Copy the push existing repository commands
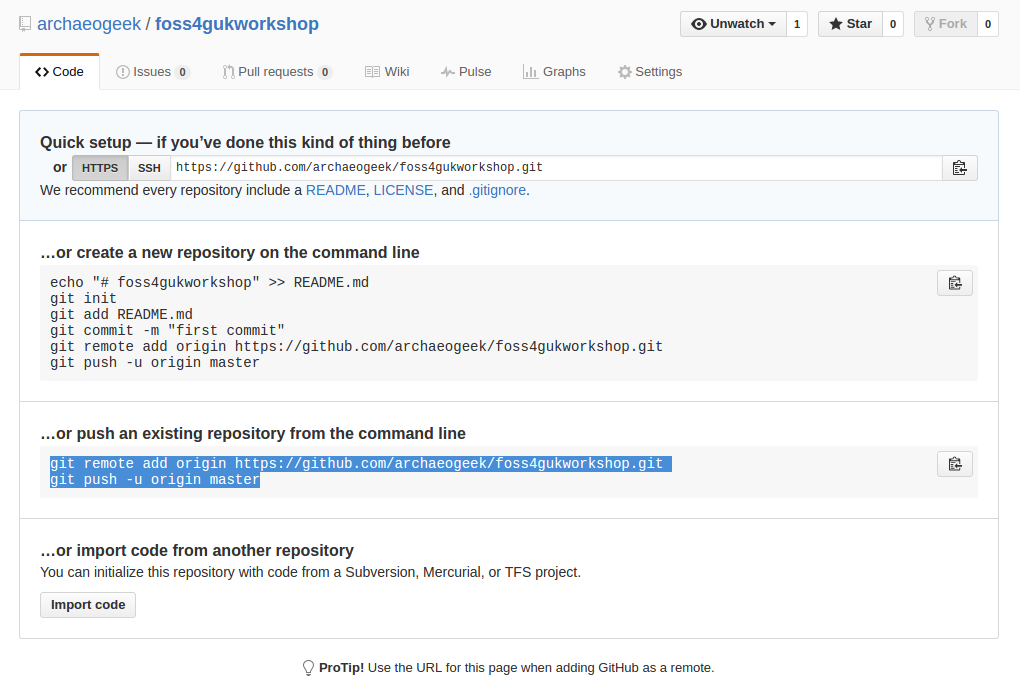Viewport: 1020px width, 686px height. 954,464
